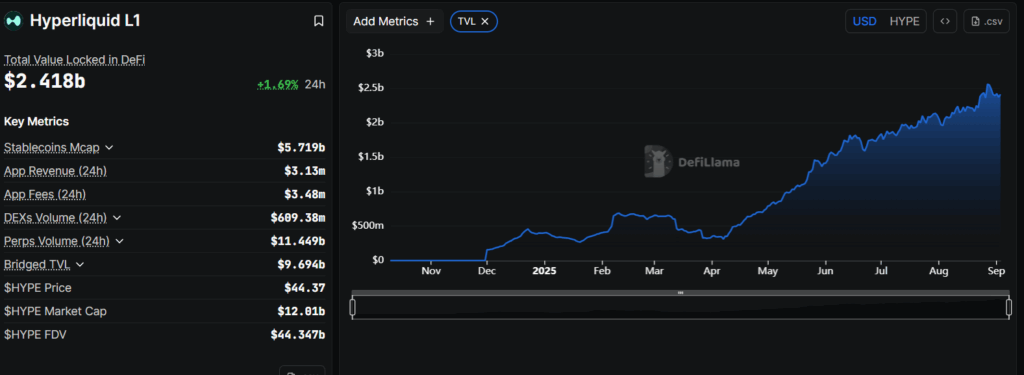Remove the TVL metric chip
The width and height of the screenshot is (1024, 375).
click(485, 22)
